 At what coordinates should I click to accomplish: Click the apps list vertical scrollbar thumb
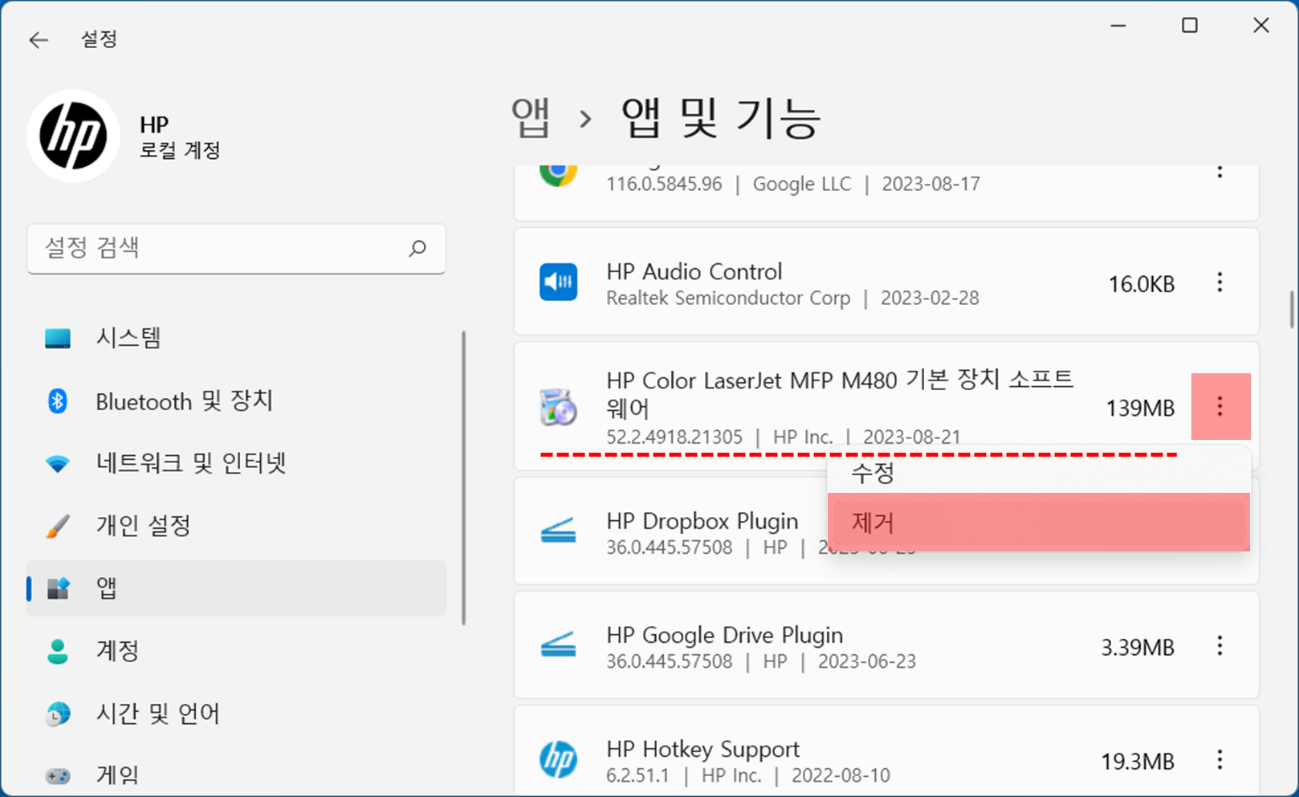pyautogui.click(x=1292, y=310)
